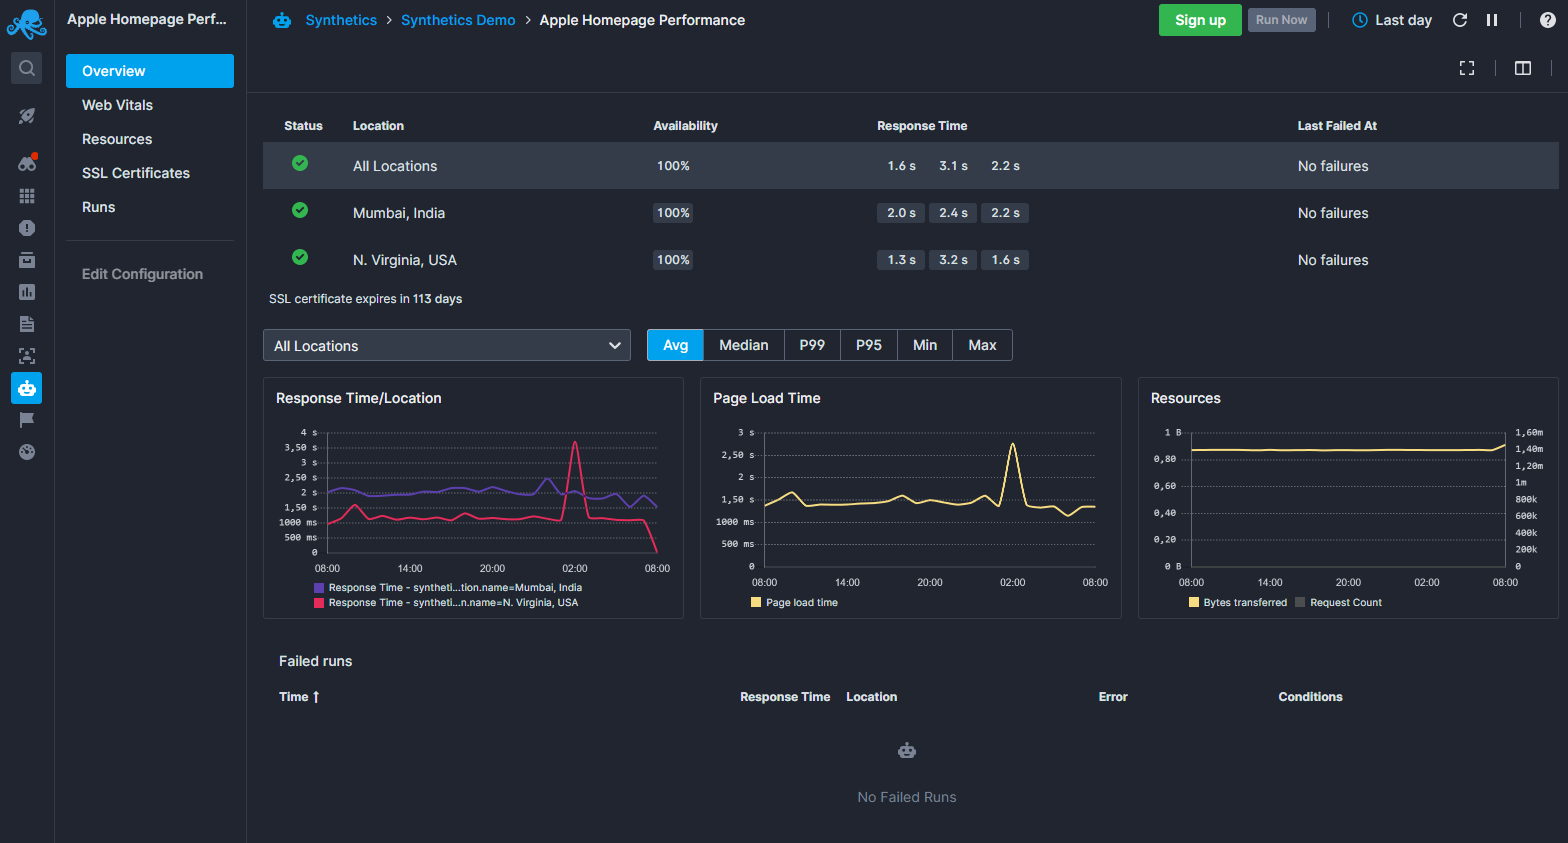Toggle N. Virginia, USA series in chart legend

click(x=446, y=603)
